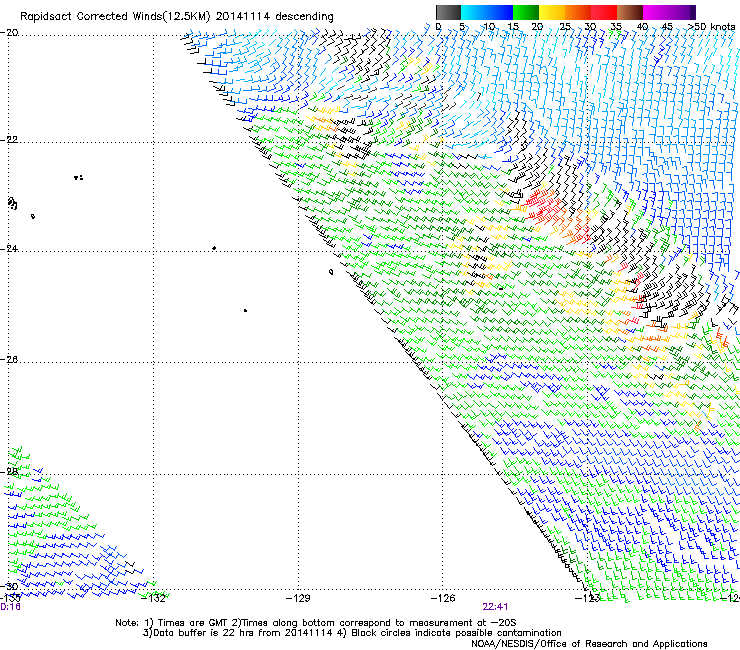This screenshot has width=740, height=650.
Task: Click the magenta 40-45 knots legend swatch
Action: 656,12
